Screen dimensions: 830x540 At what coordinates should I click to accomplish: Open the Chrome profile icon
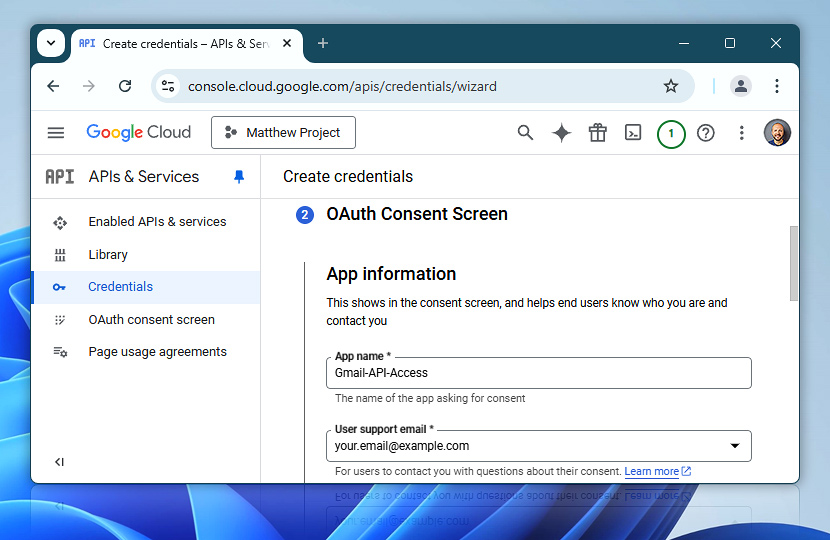pyautogui.click(x=741, y=86)
